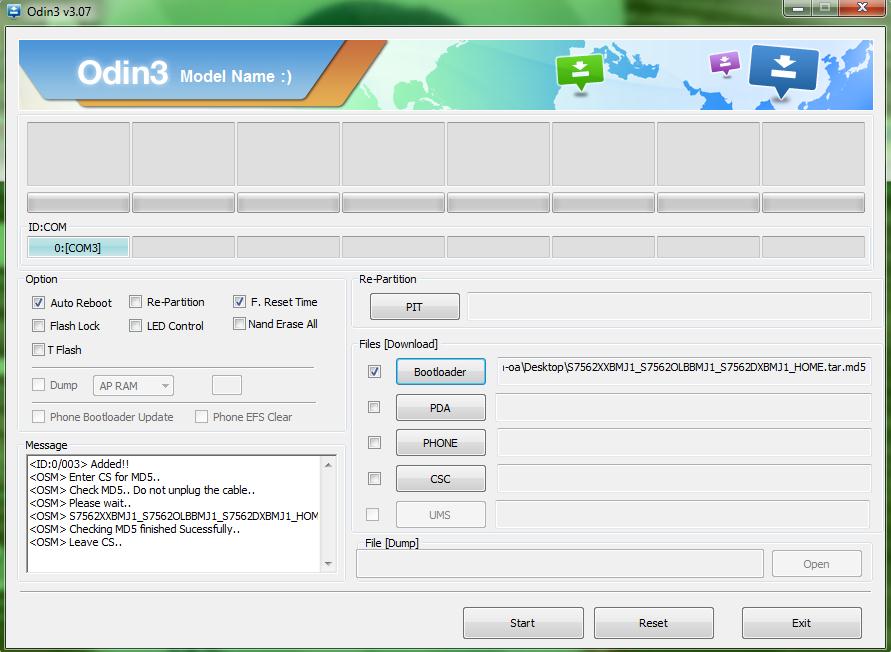Click the Reset button

[653, 623]
